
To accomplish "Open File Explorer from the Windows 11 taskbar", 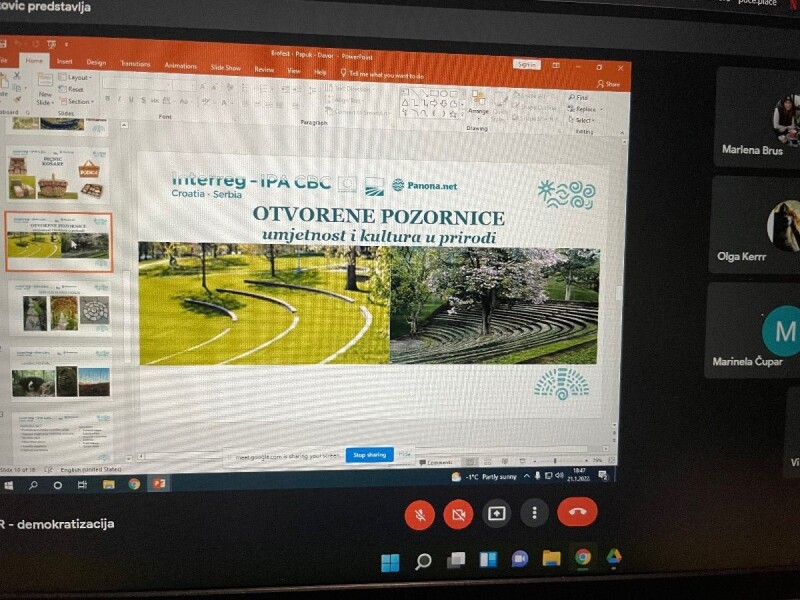I will (x=550, y=558).
